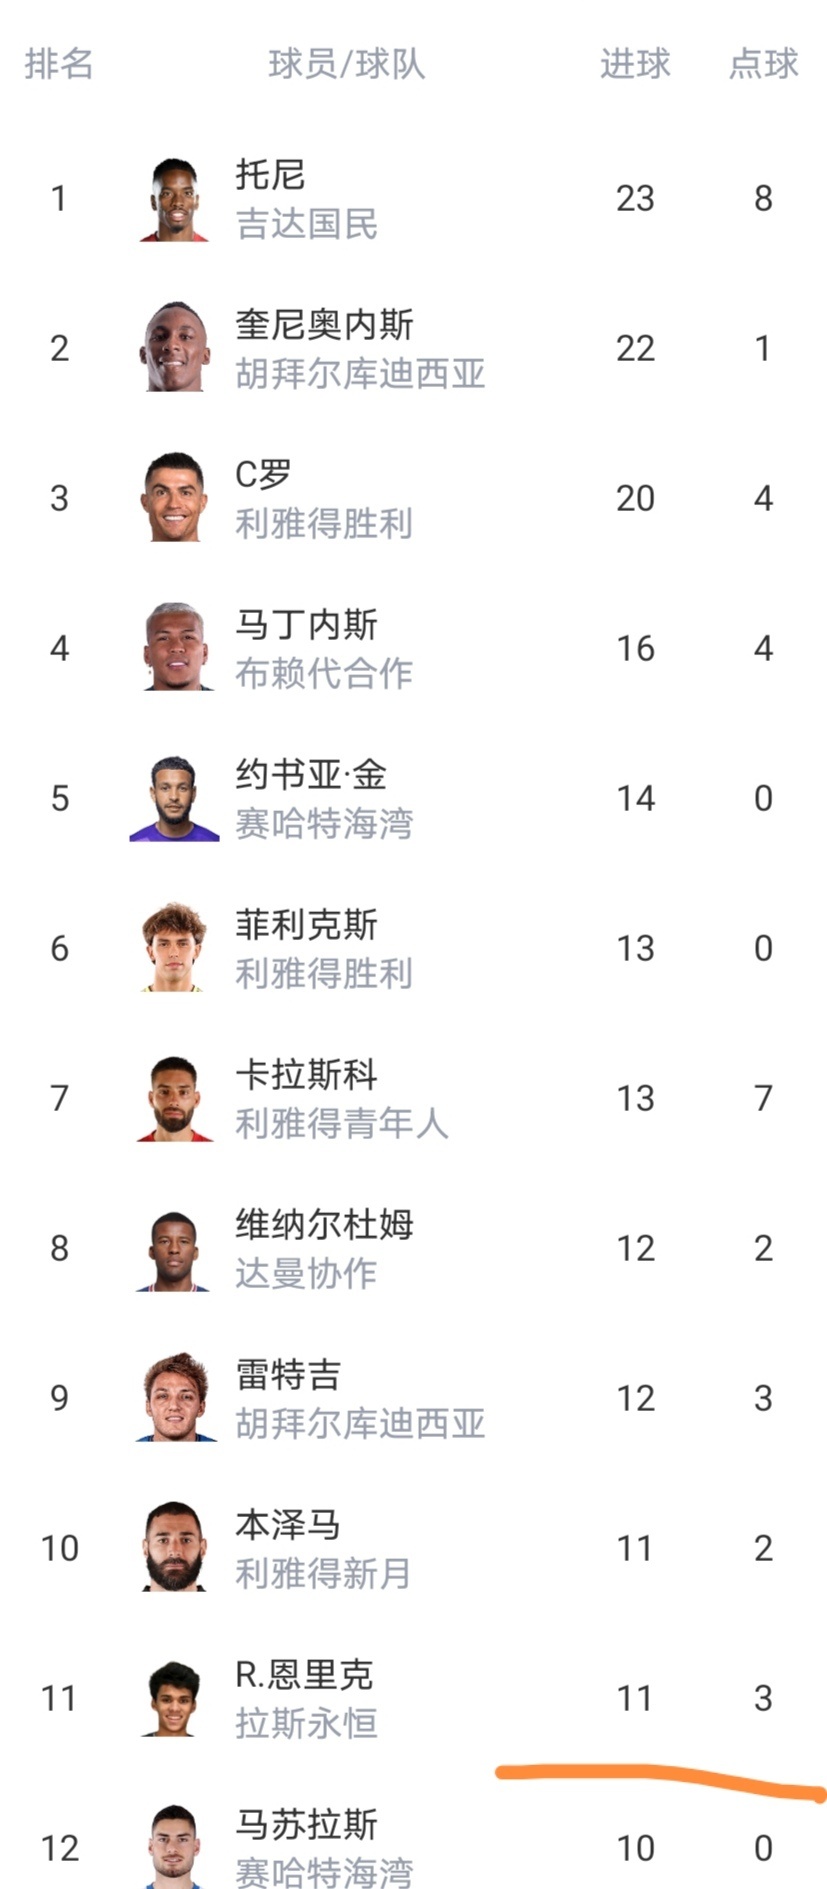Tap 维纳尔杜姆's portrait photo

click(174, 1248)
